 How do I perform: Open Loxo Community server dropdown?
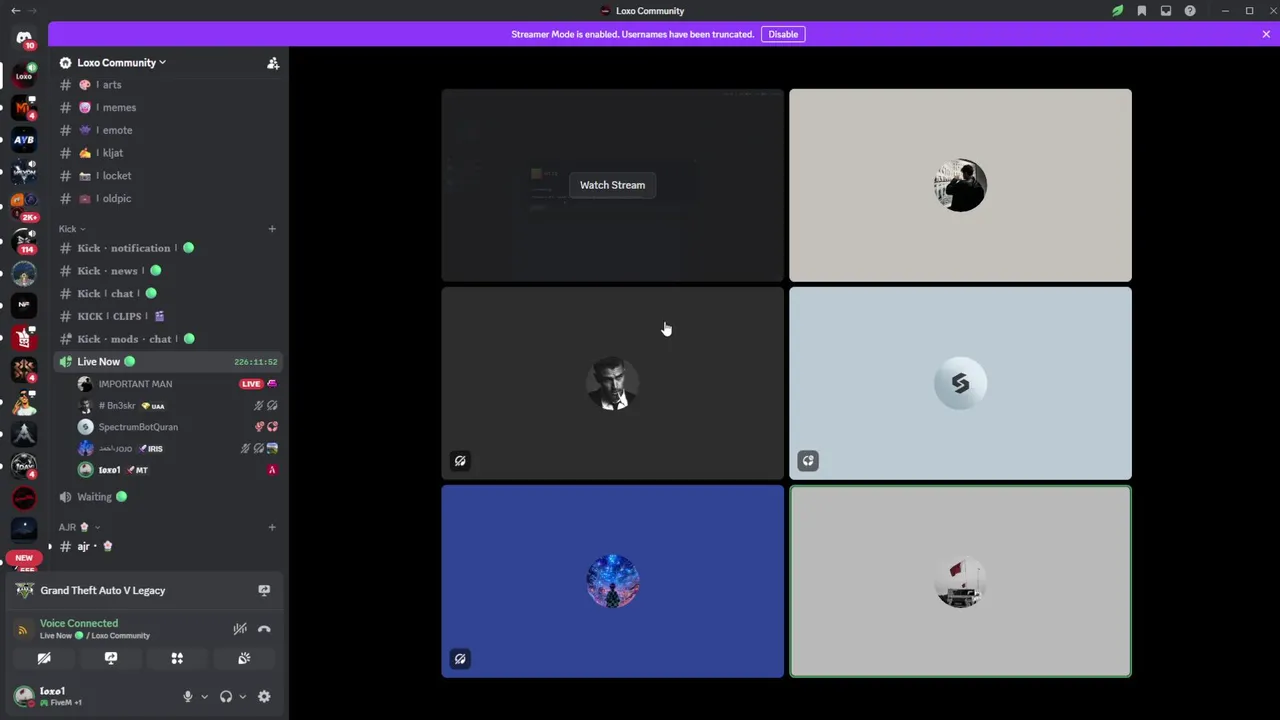tap(121, 63)
